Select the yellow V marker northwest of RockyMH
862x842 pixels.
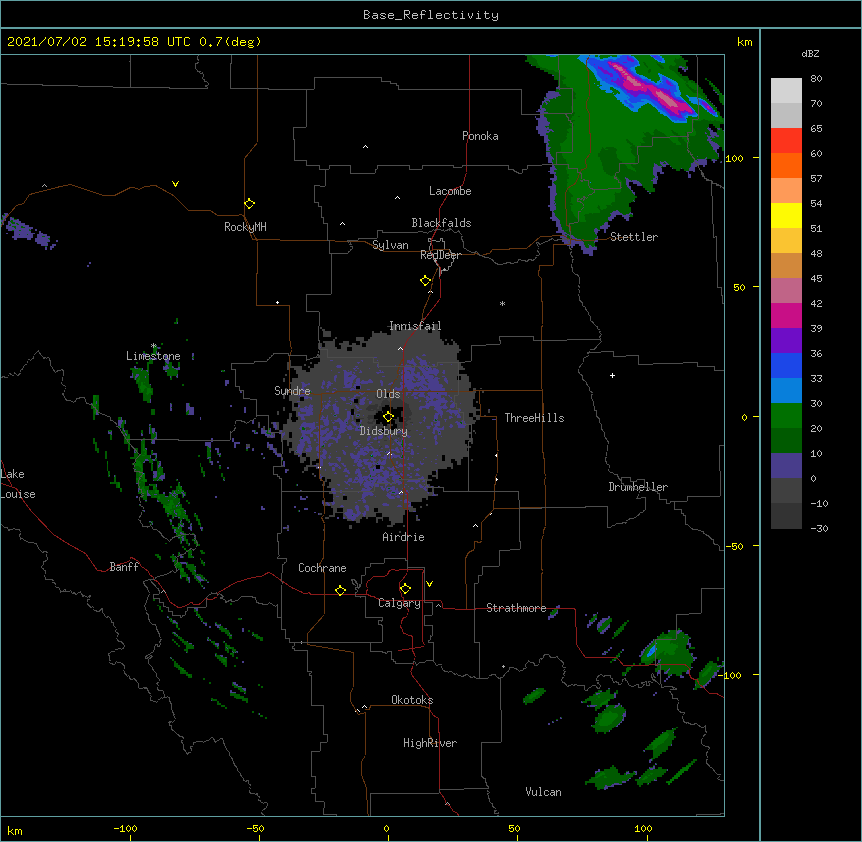pyautogui.click(x=175, y=184)
